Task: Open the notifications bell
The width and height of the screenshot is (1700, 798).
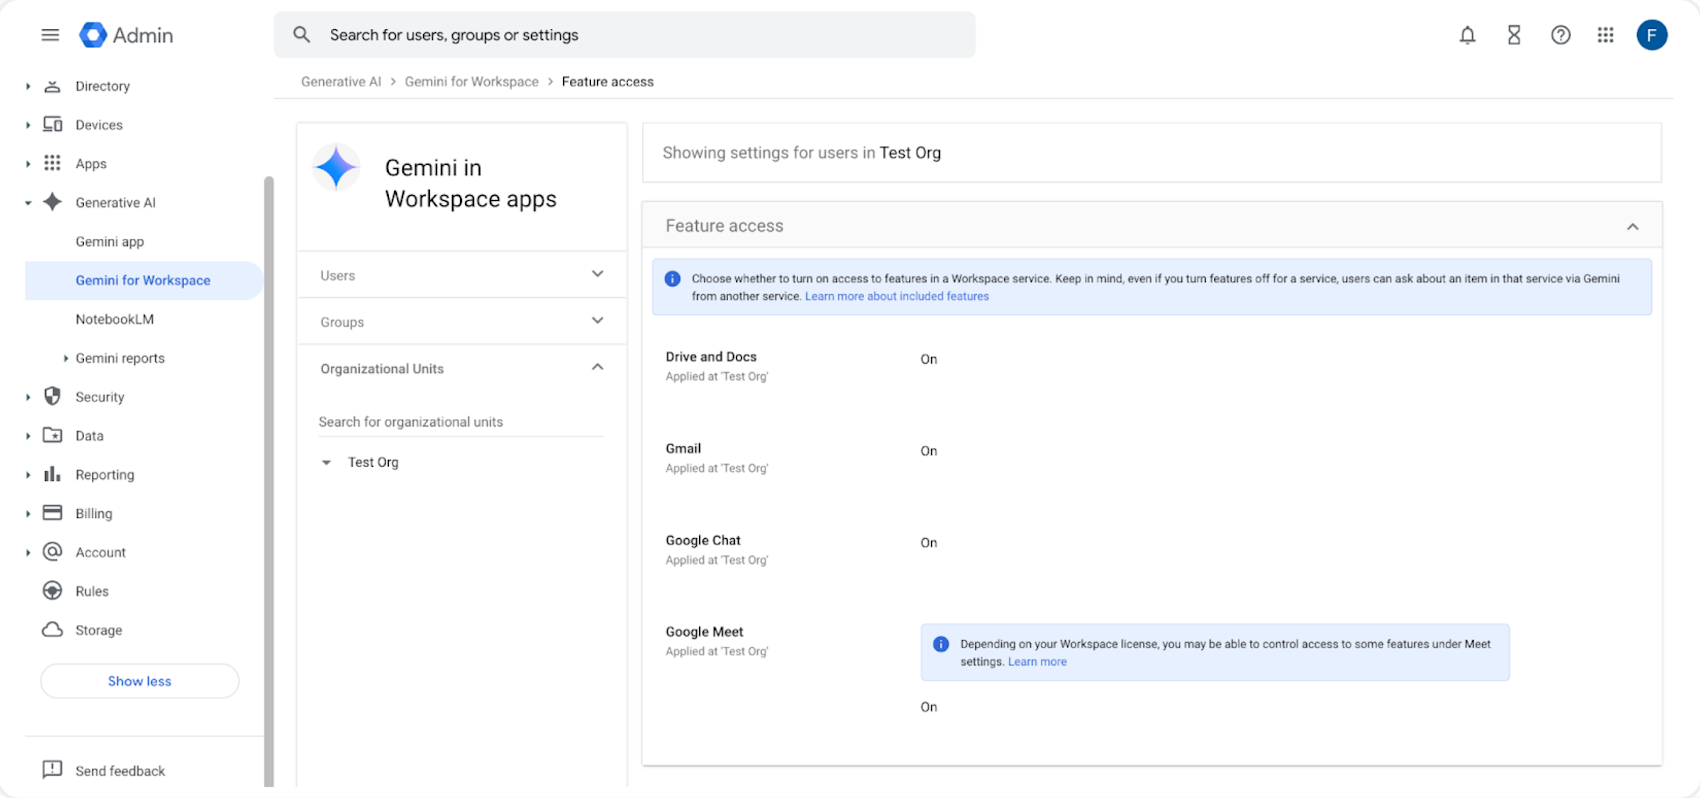Action: coord(1467,35)
